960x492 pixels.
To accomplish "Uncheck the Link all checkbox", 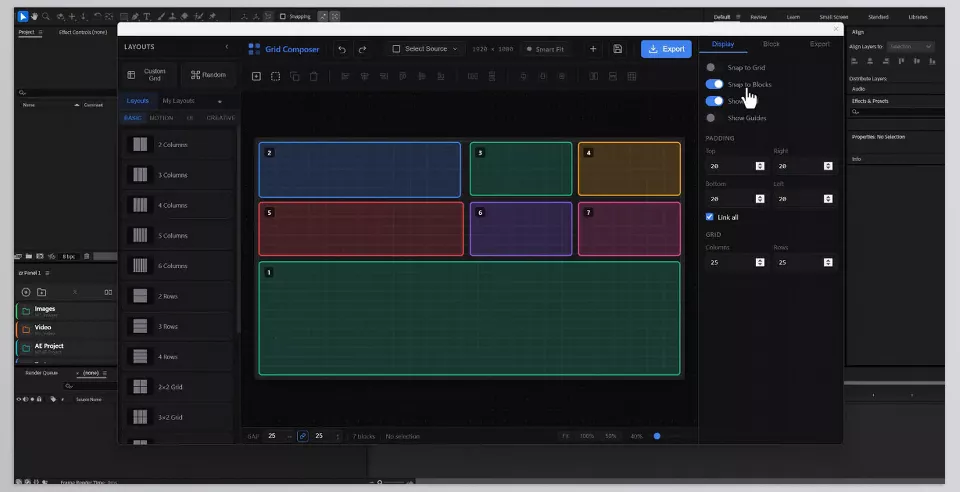I will (710, 217).
